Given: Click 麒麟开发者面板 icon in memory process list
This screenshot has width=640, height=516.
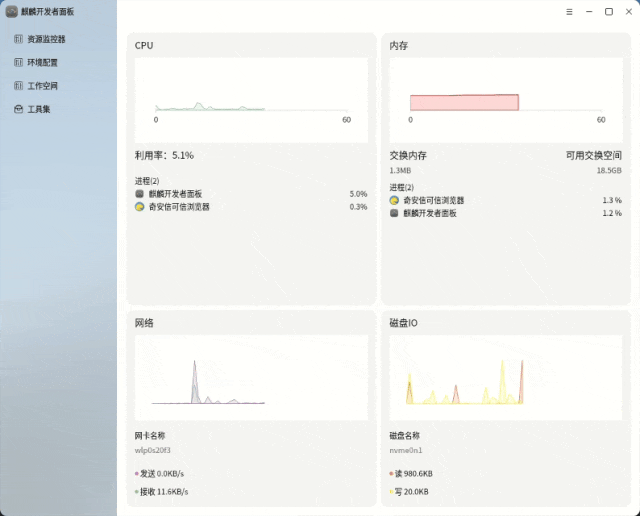Looking at the screenshot, I should 394,213.
